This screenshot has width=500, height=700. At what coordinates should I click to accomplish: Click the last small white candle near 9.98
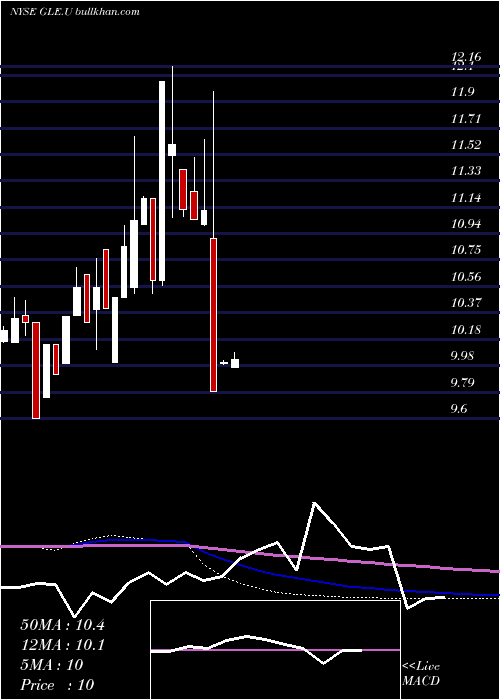click(x=235, y=363)
